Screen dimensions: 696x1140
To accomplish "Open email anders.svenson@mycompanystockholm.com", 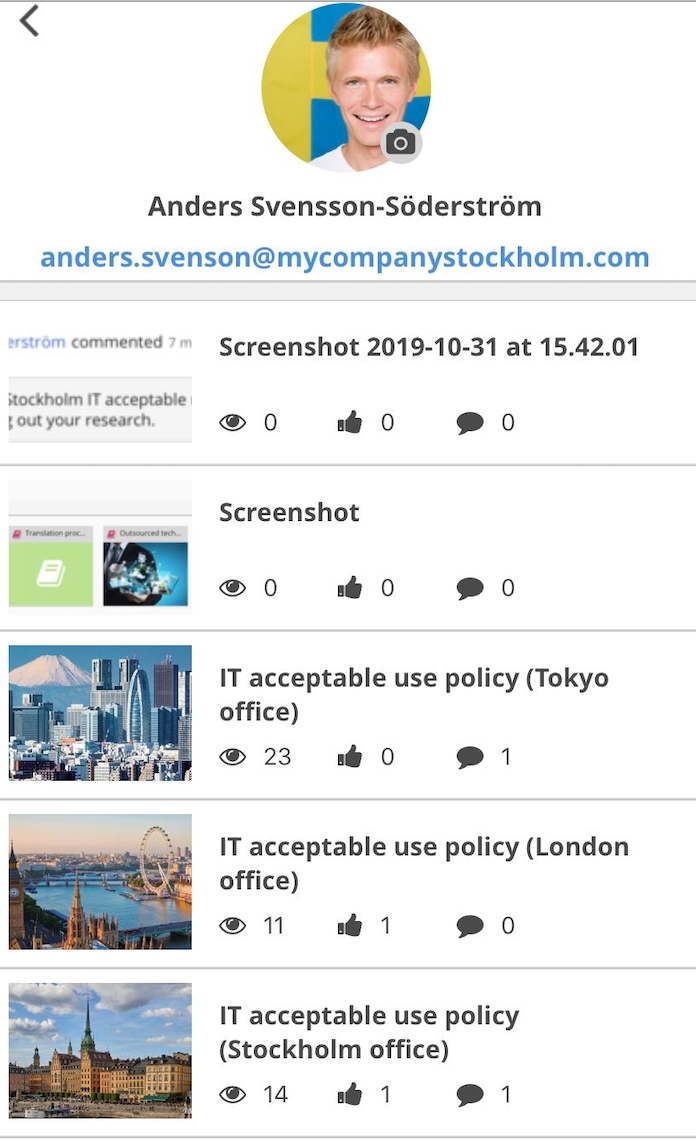I will [x=345, y=257].
